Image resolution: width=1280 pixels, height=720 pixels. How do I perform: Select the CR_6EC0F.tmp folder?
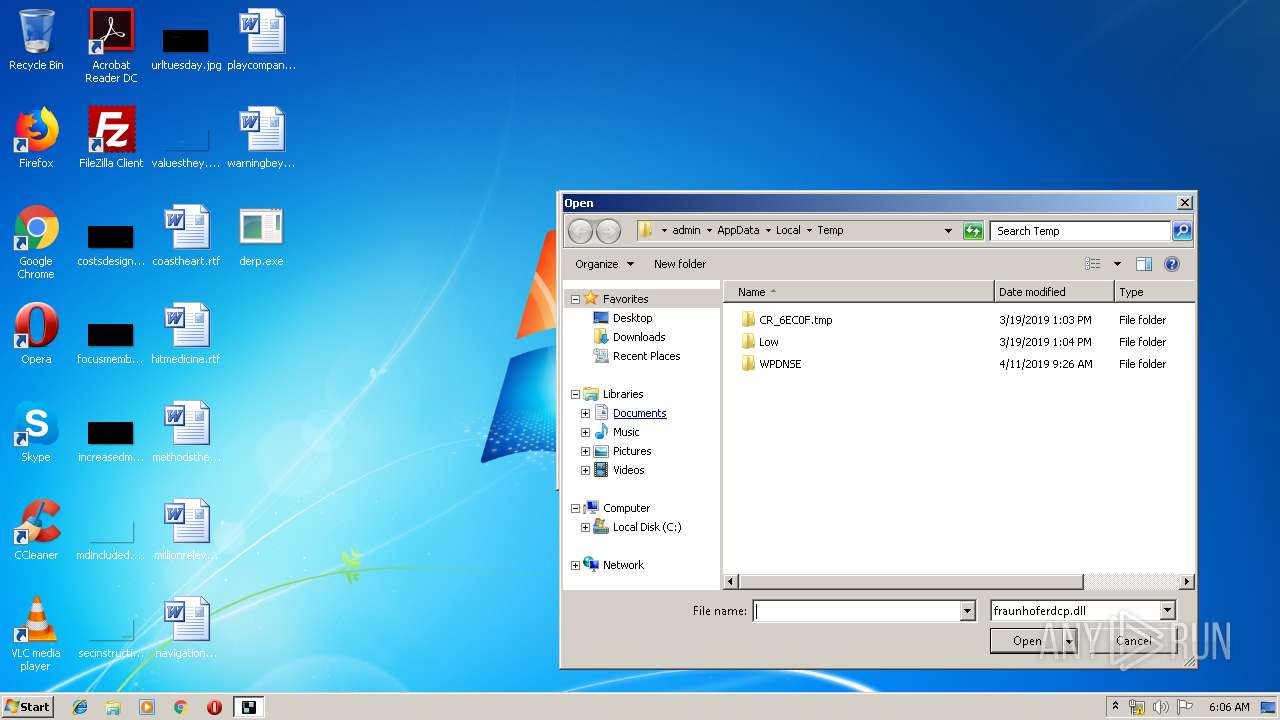795,320
